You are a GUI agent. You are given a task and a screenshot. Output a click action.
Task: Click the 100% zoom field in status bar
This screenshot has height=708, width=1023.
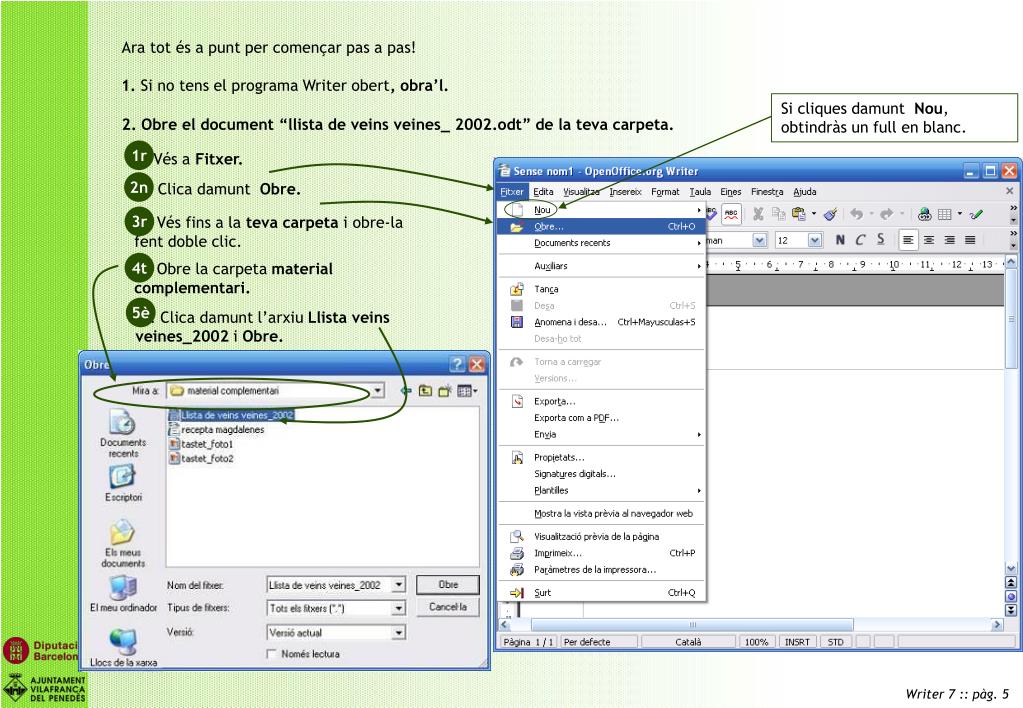[x=756, y=642]
